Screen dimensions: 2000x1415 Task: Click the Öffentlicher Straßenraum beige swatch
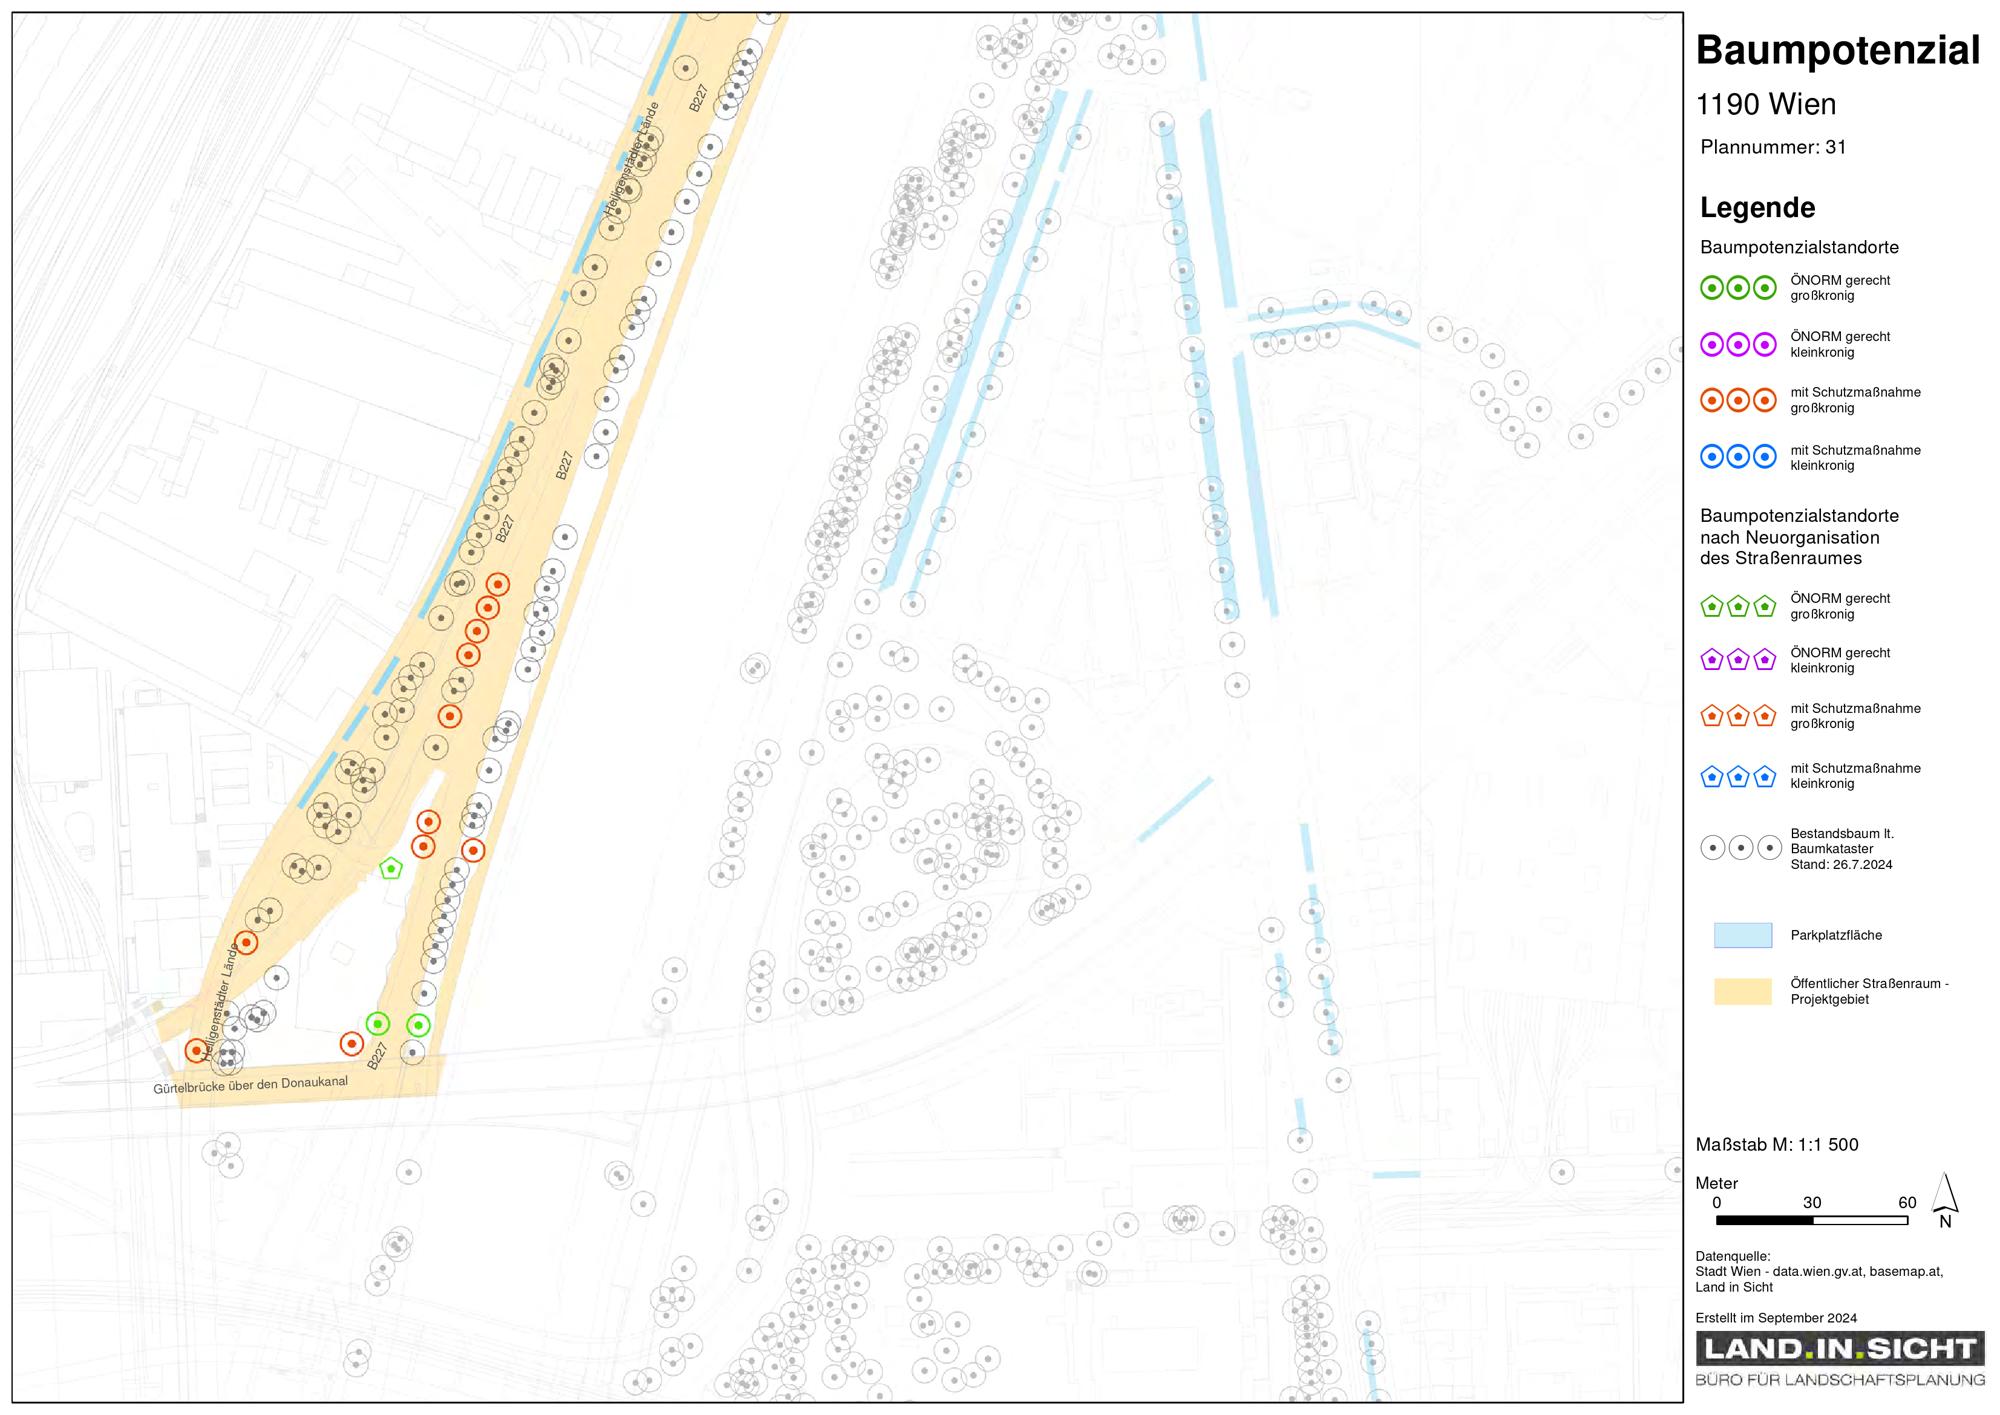click(1742, 991)
